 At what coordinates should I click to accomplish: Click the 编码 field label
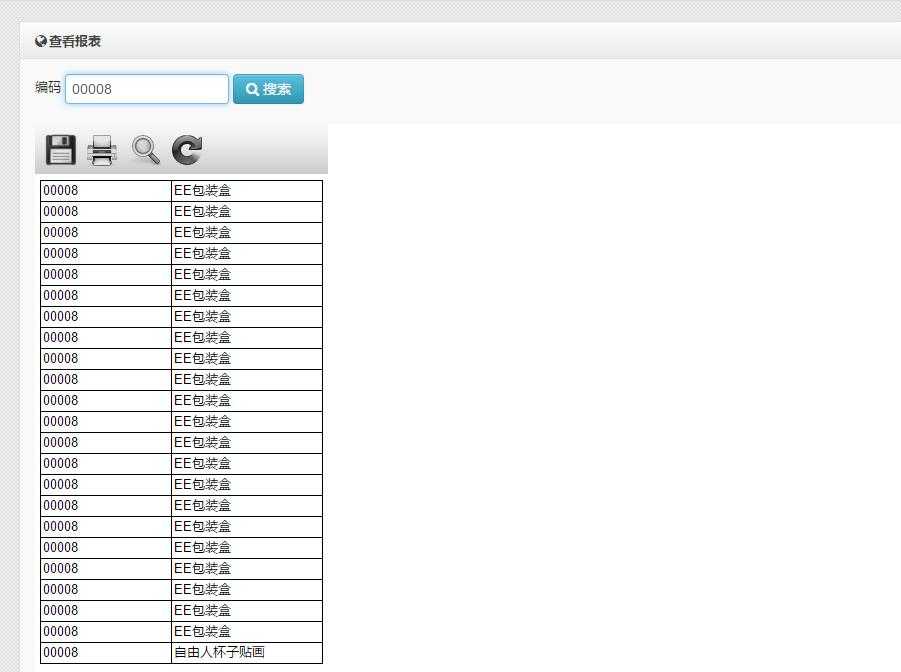[x=48, y=87]
